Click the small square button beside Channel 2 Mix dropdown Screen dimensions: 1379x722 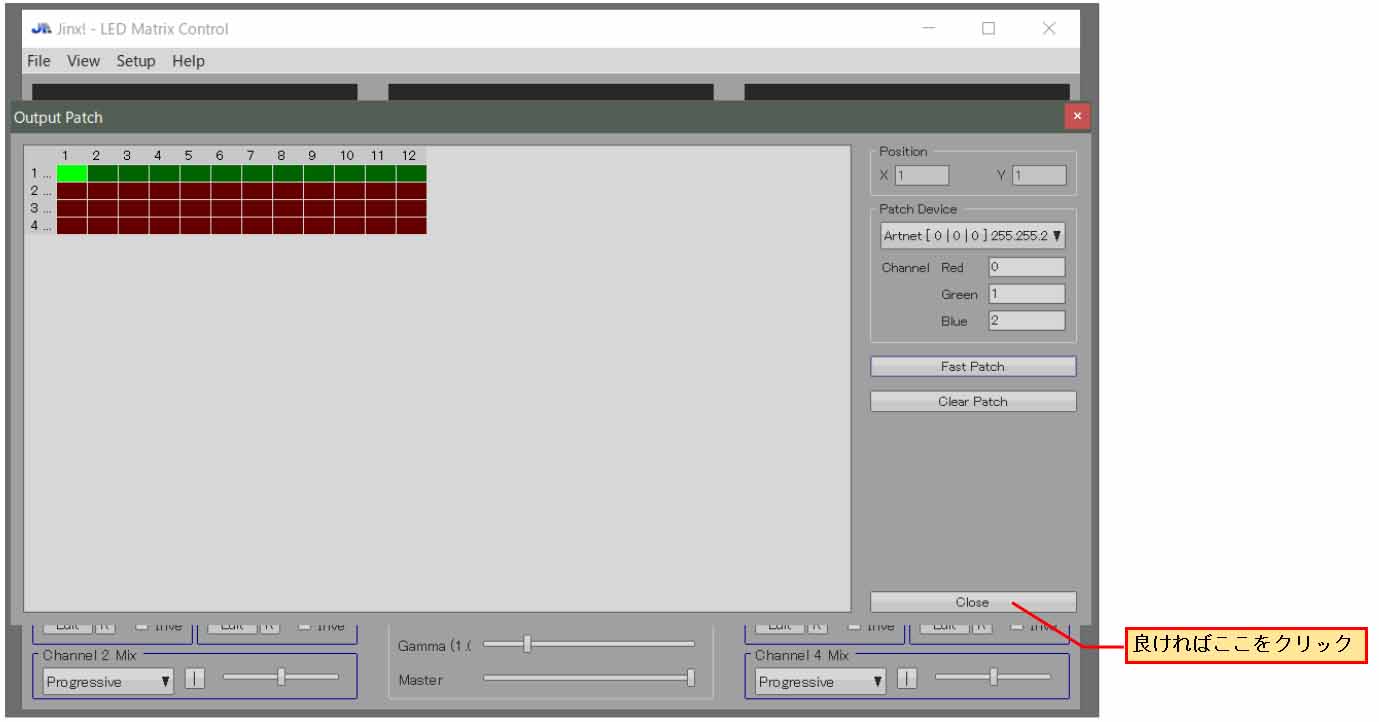(x=195, y=681)
